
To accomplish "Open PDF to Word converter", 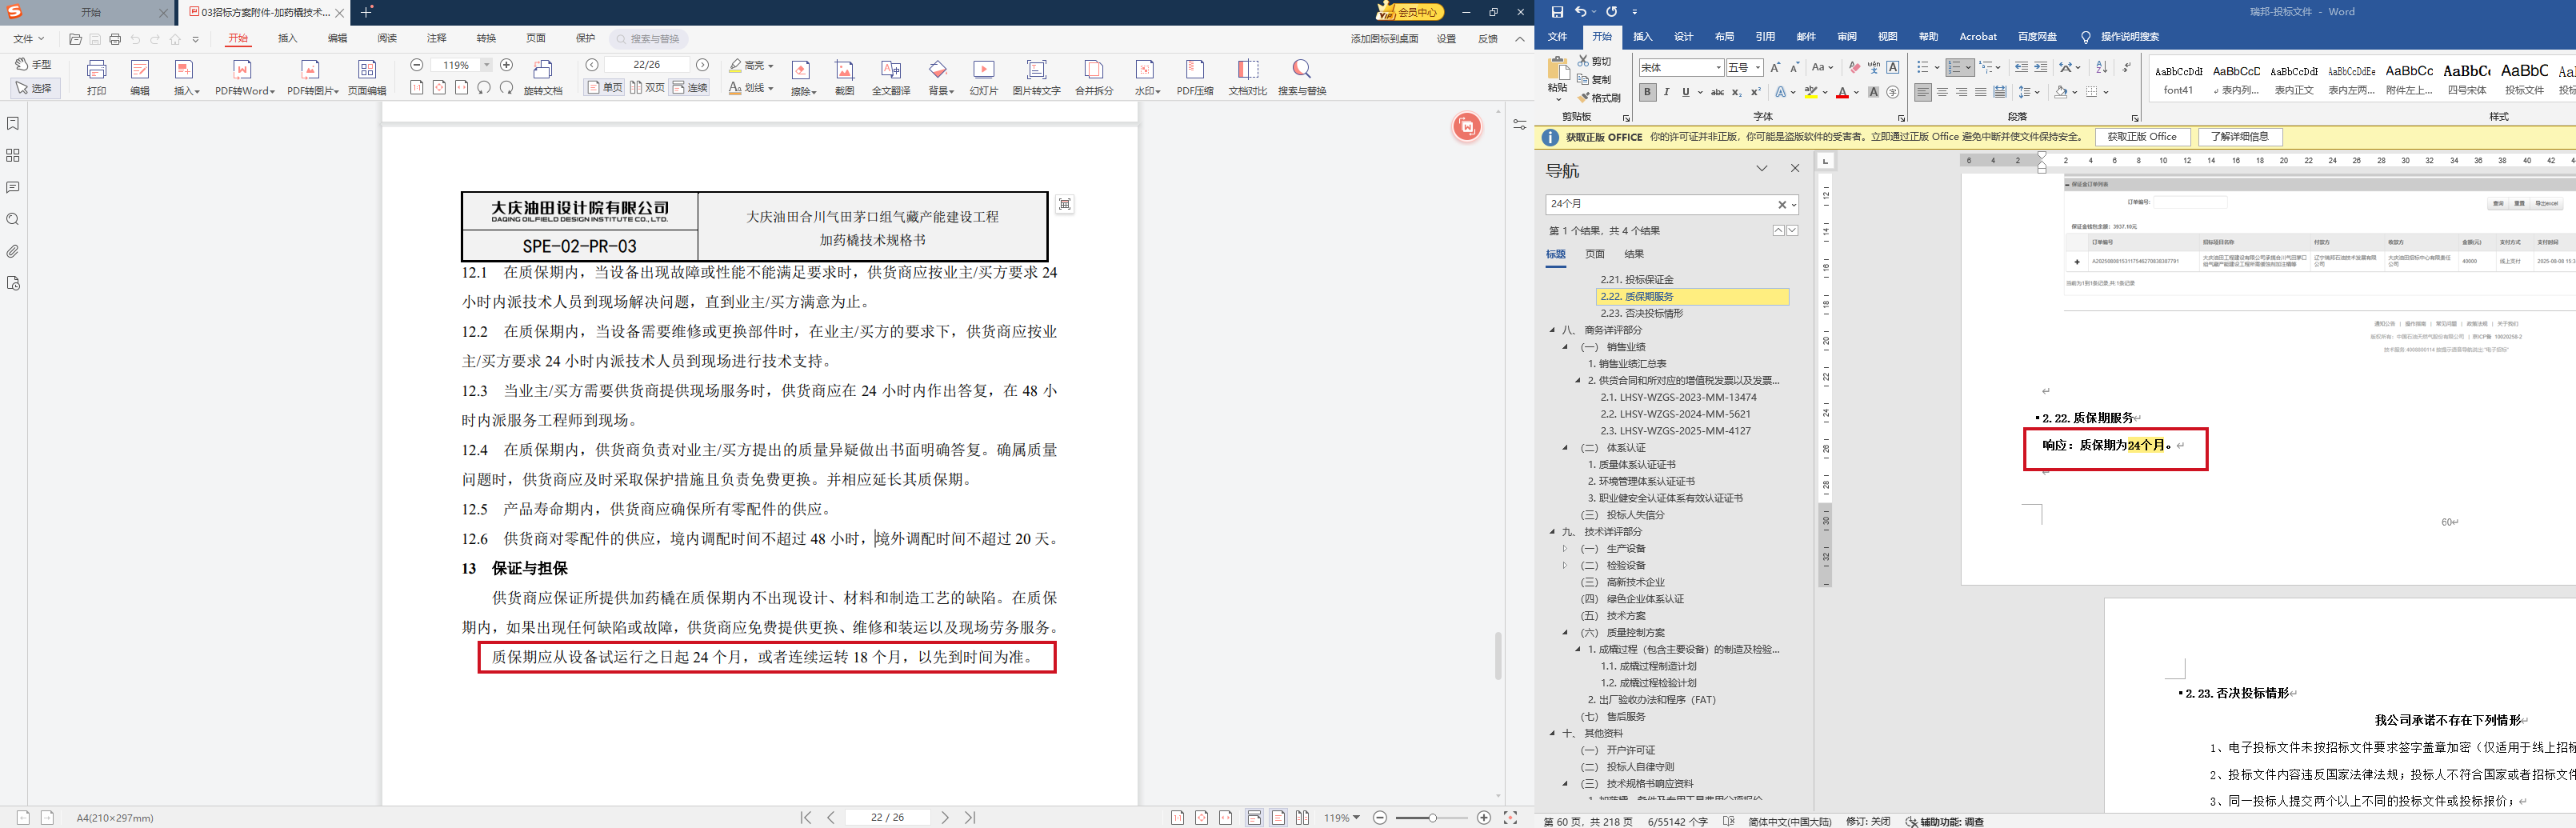I will (x=244, y=77).
